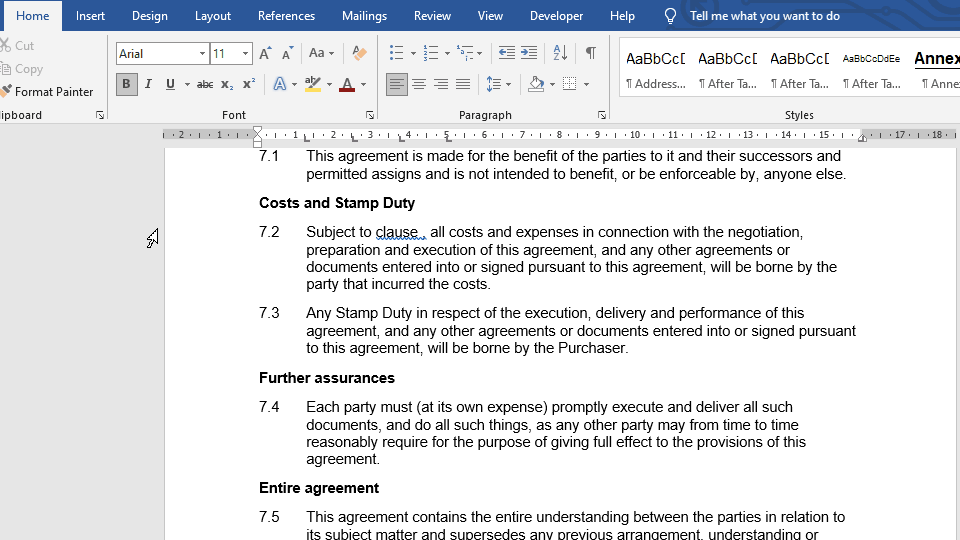
Task: Open the font size dropdown
Action: point(246,54)
